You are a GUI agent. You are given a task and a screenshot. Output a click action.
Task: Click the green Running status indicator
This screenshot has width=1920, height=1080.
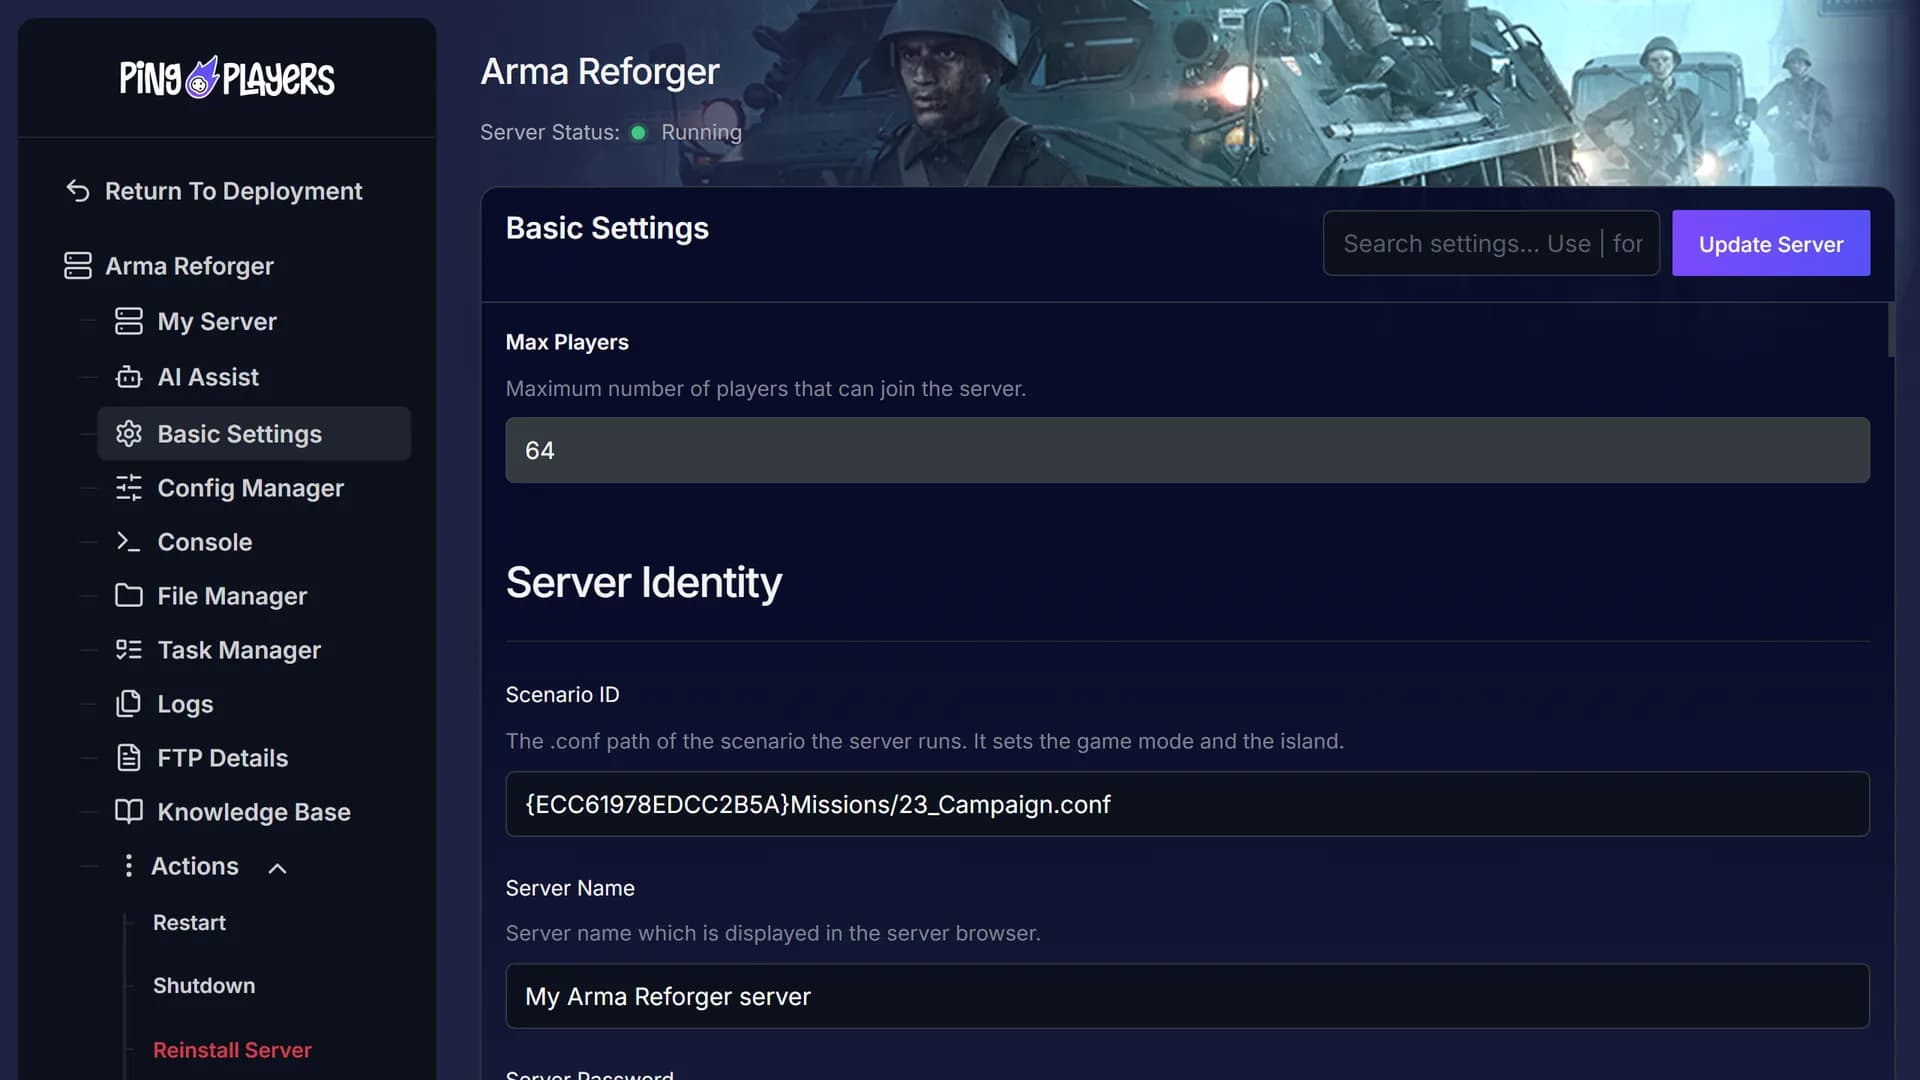(638, 132)
